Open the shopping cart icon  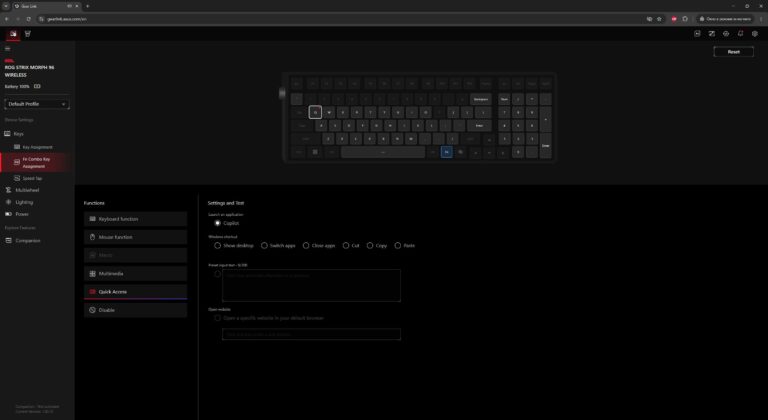click(28, 34)
